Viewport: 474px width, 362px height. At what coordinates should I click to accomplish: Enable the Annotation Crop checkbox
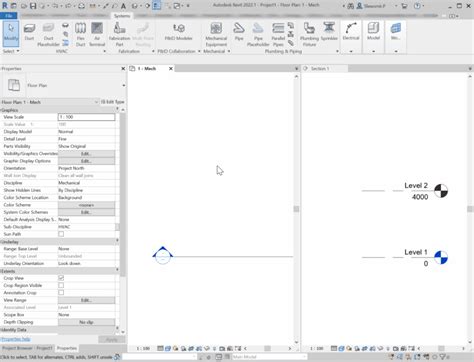pos(61,293)
